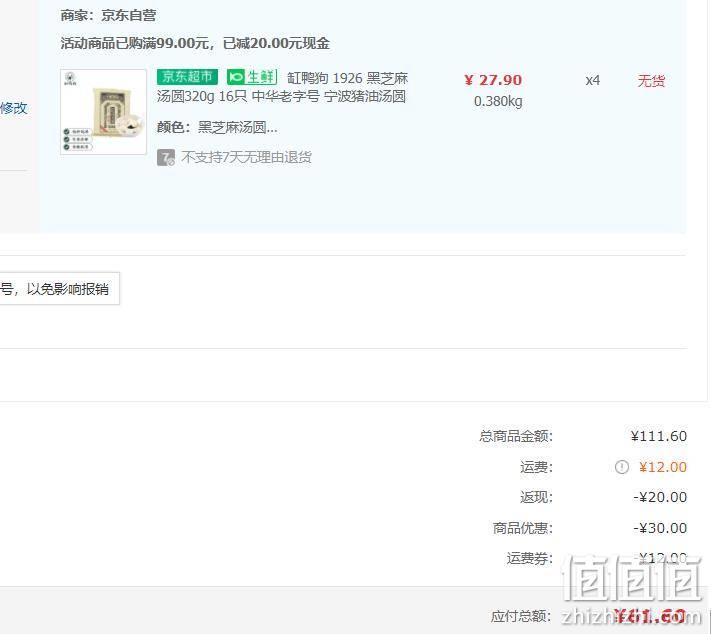The width and height of the screenshot is (711, 634).
Task: Select the 商品优惠 label
Action: point(523,528)
